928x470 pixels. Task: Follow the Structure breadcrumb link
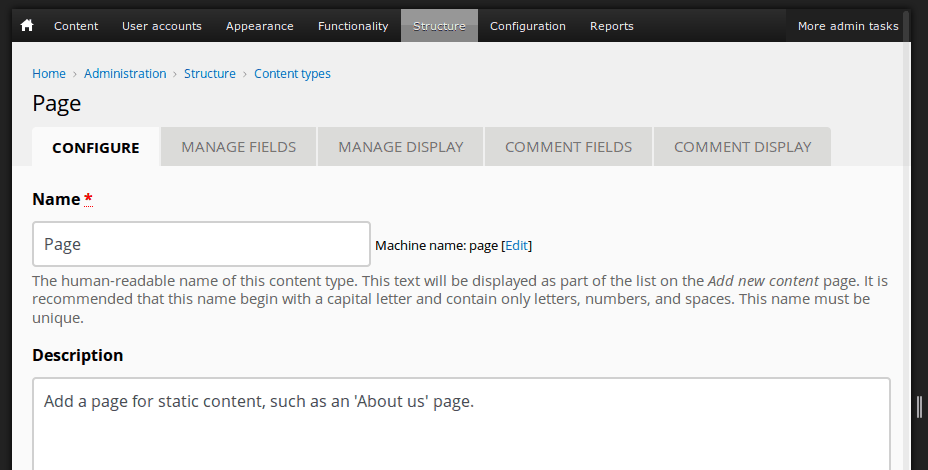pos(210,73)
